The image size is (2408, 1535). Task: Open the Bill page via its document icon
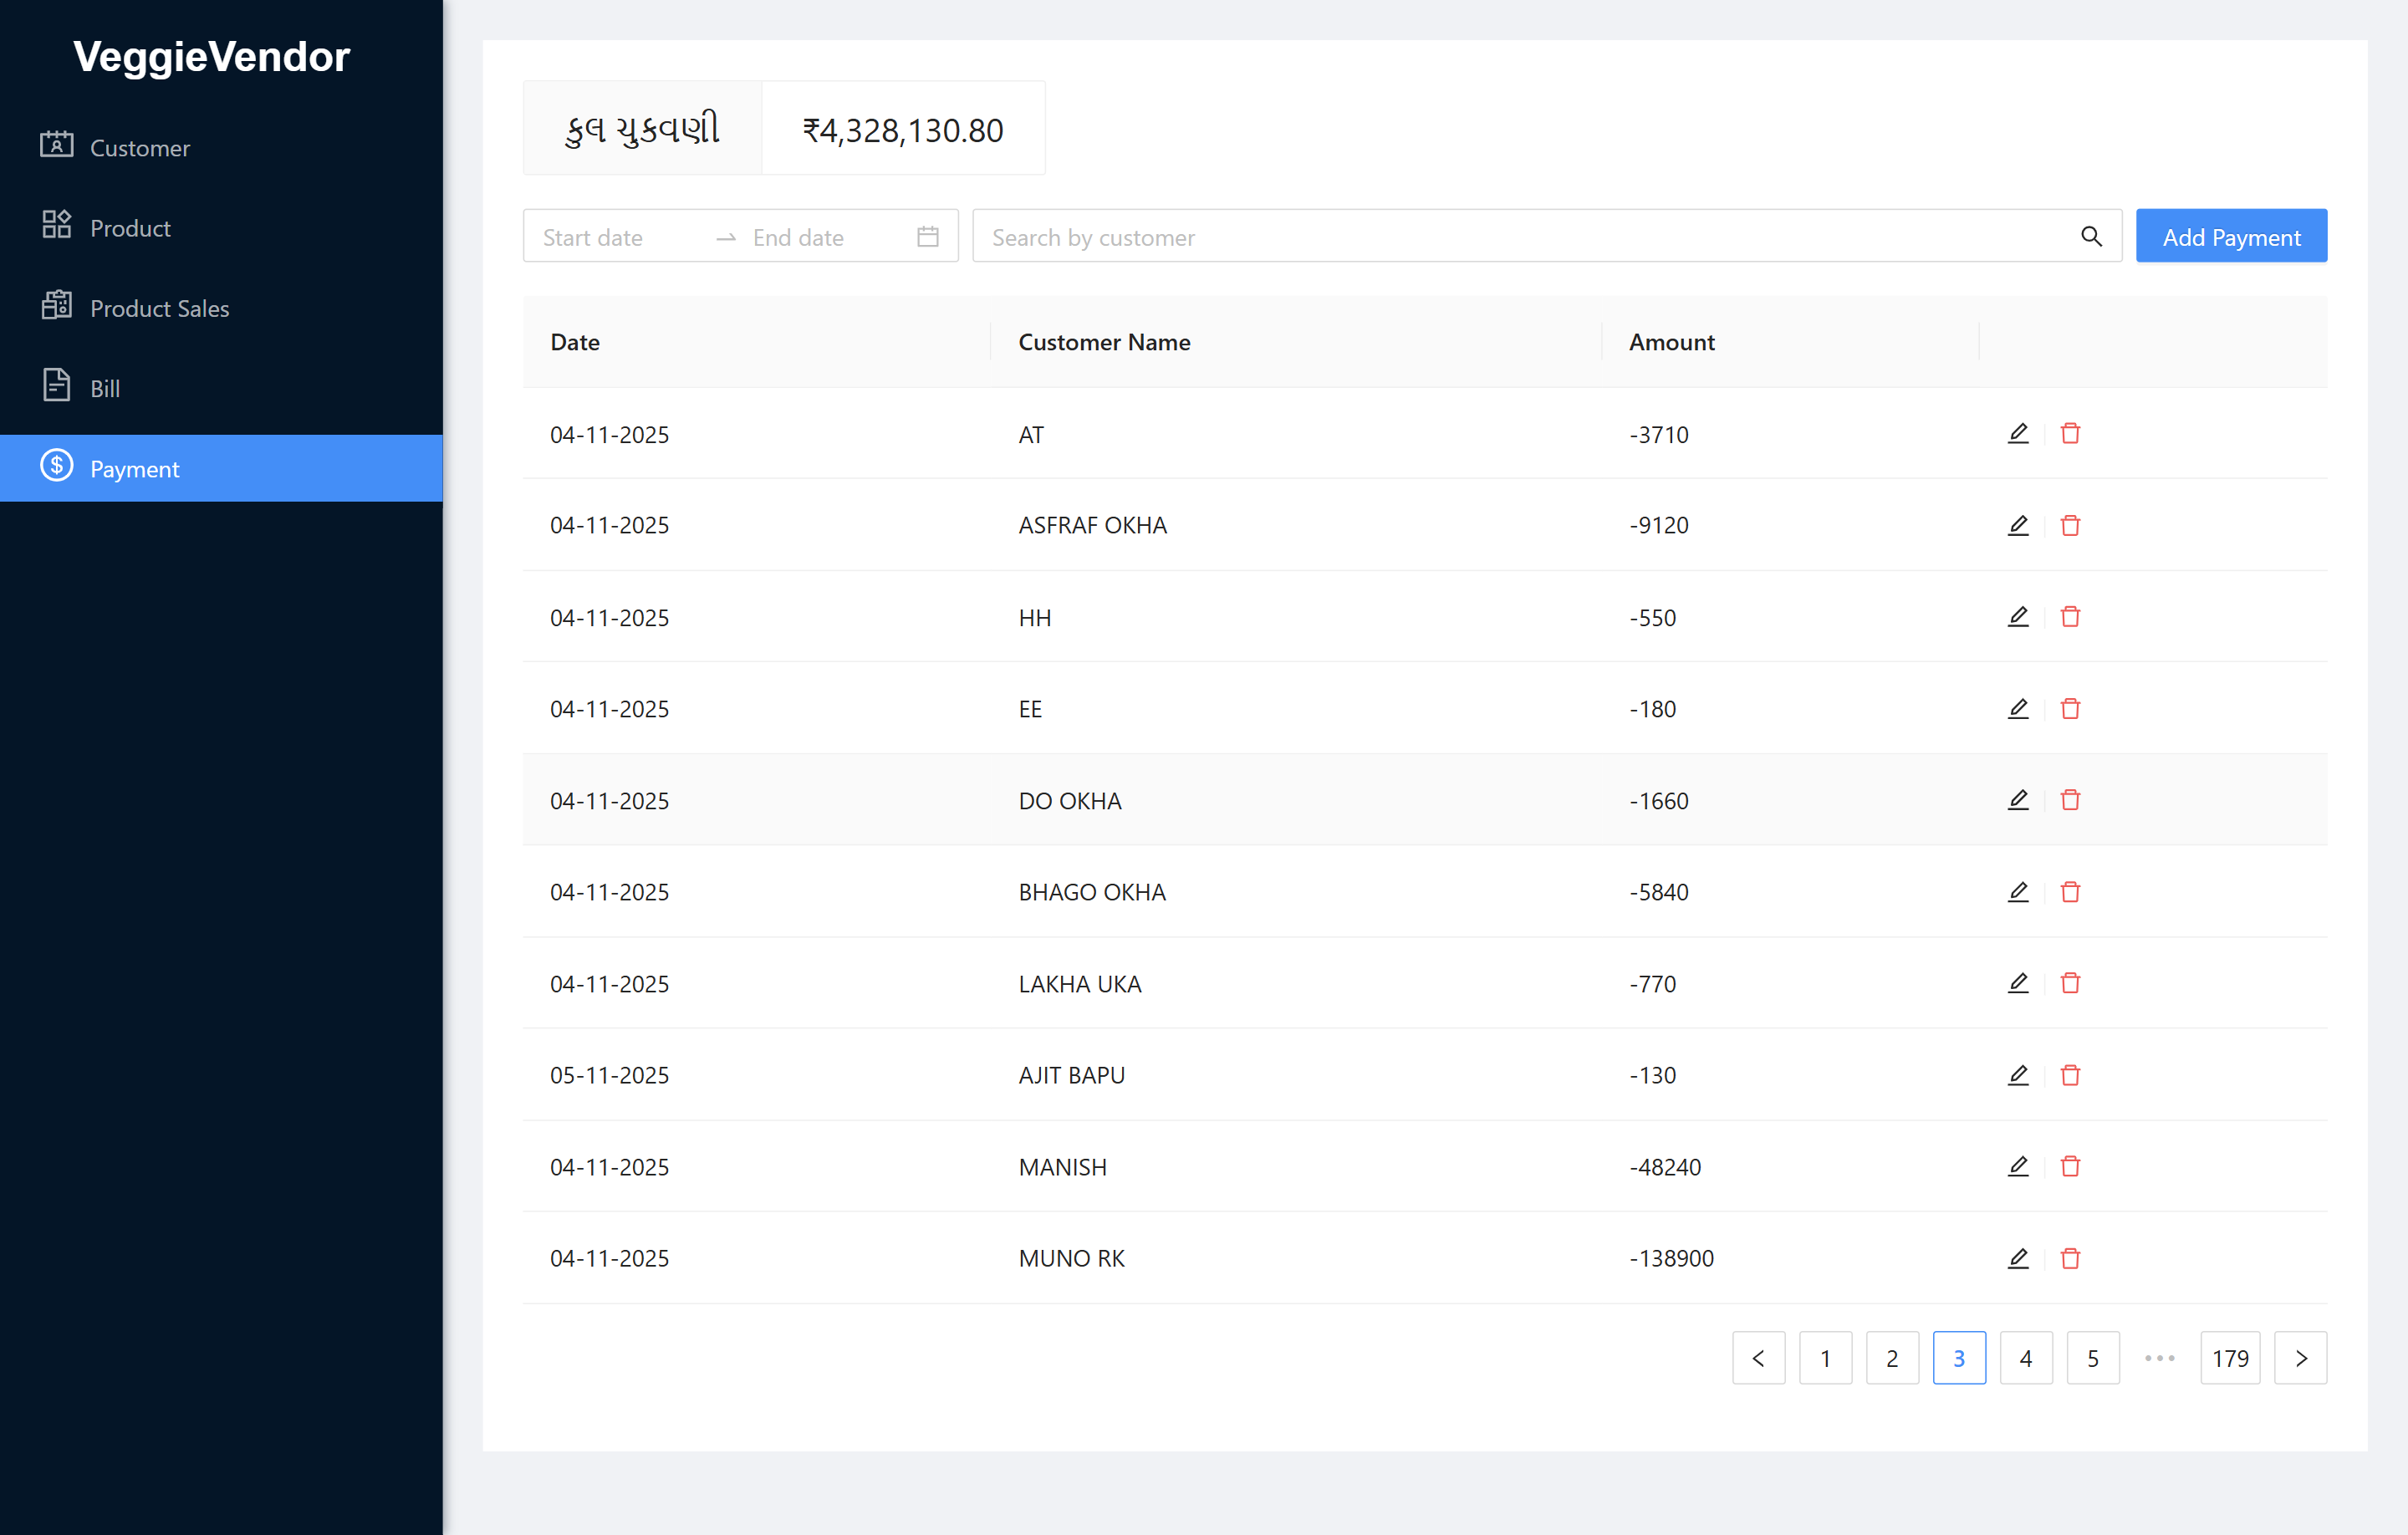pyautogui.click(x=57, y=386)
